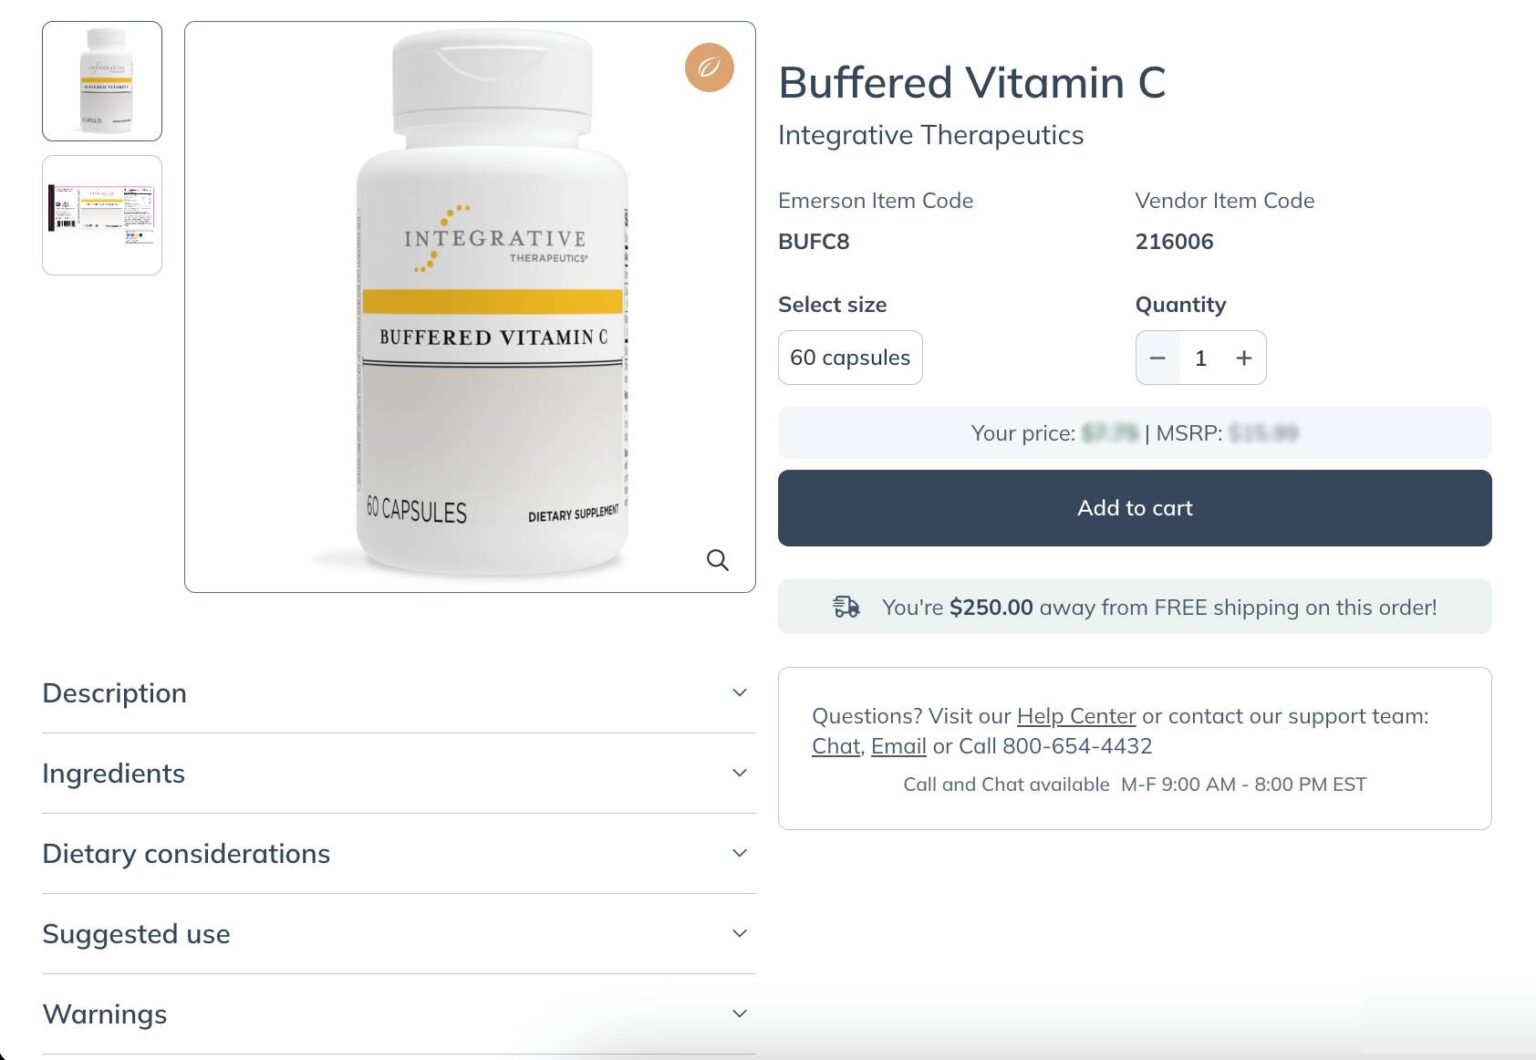Click the magnifier zoom icon on product image

pos(717,560)
